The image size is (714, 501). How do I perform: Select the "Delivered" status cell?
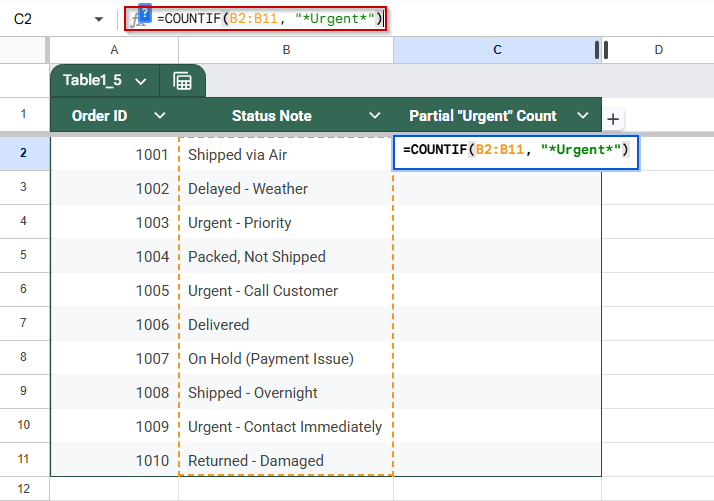click(x=286, y=324)
